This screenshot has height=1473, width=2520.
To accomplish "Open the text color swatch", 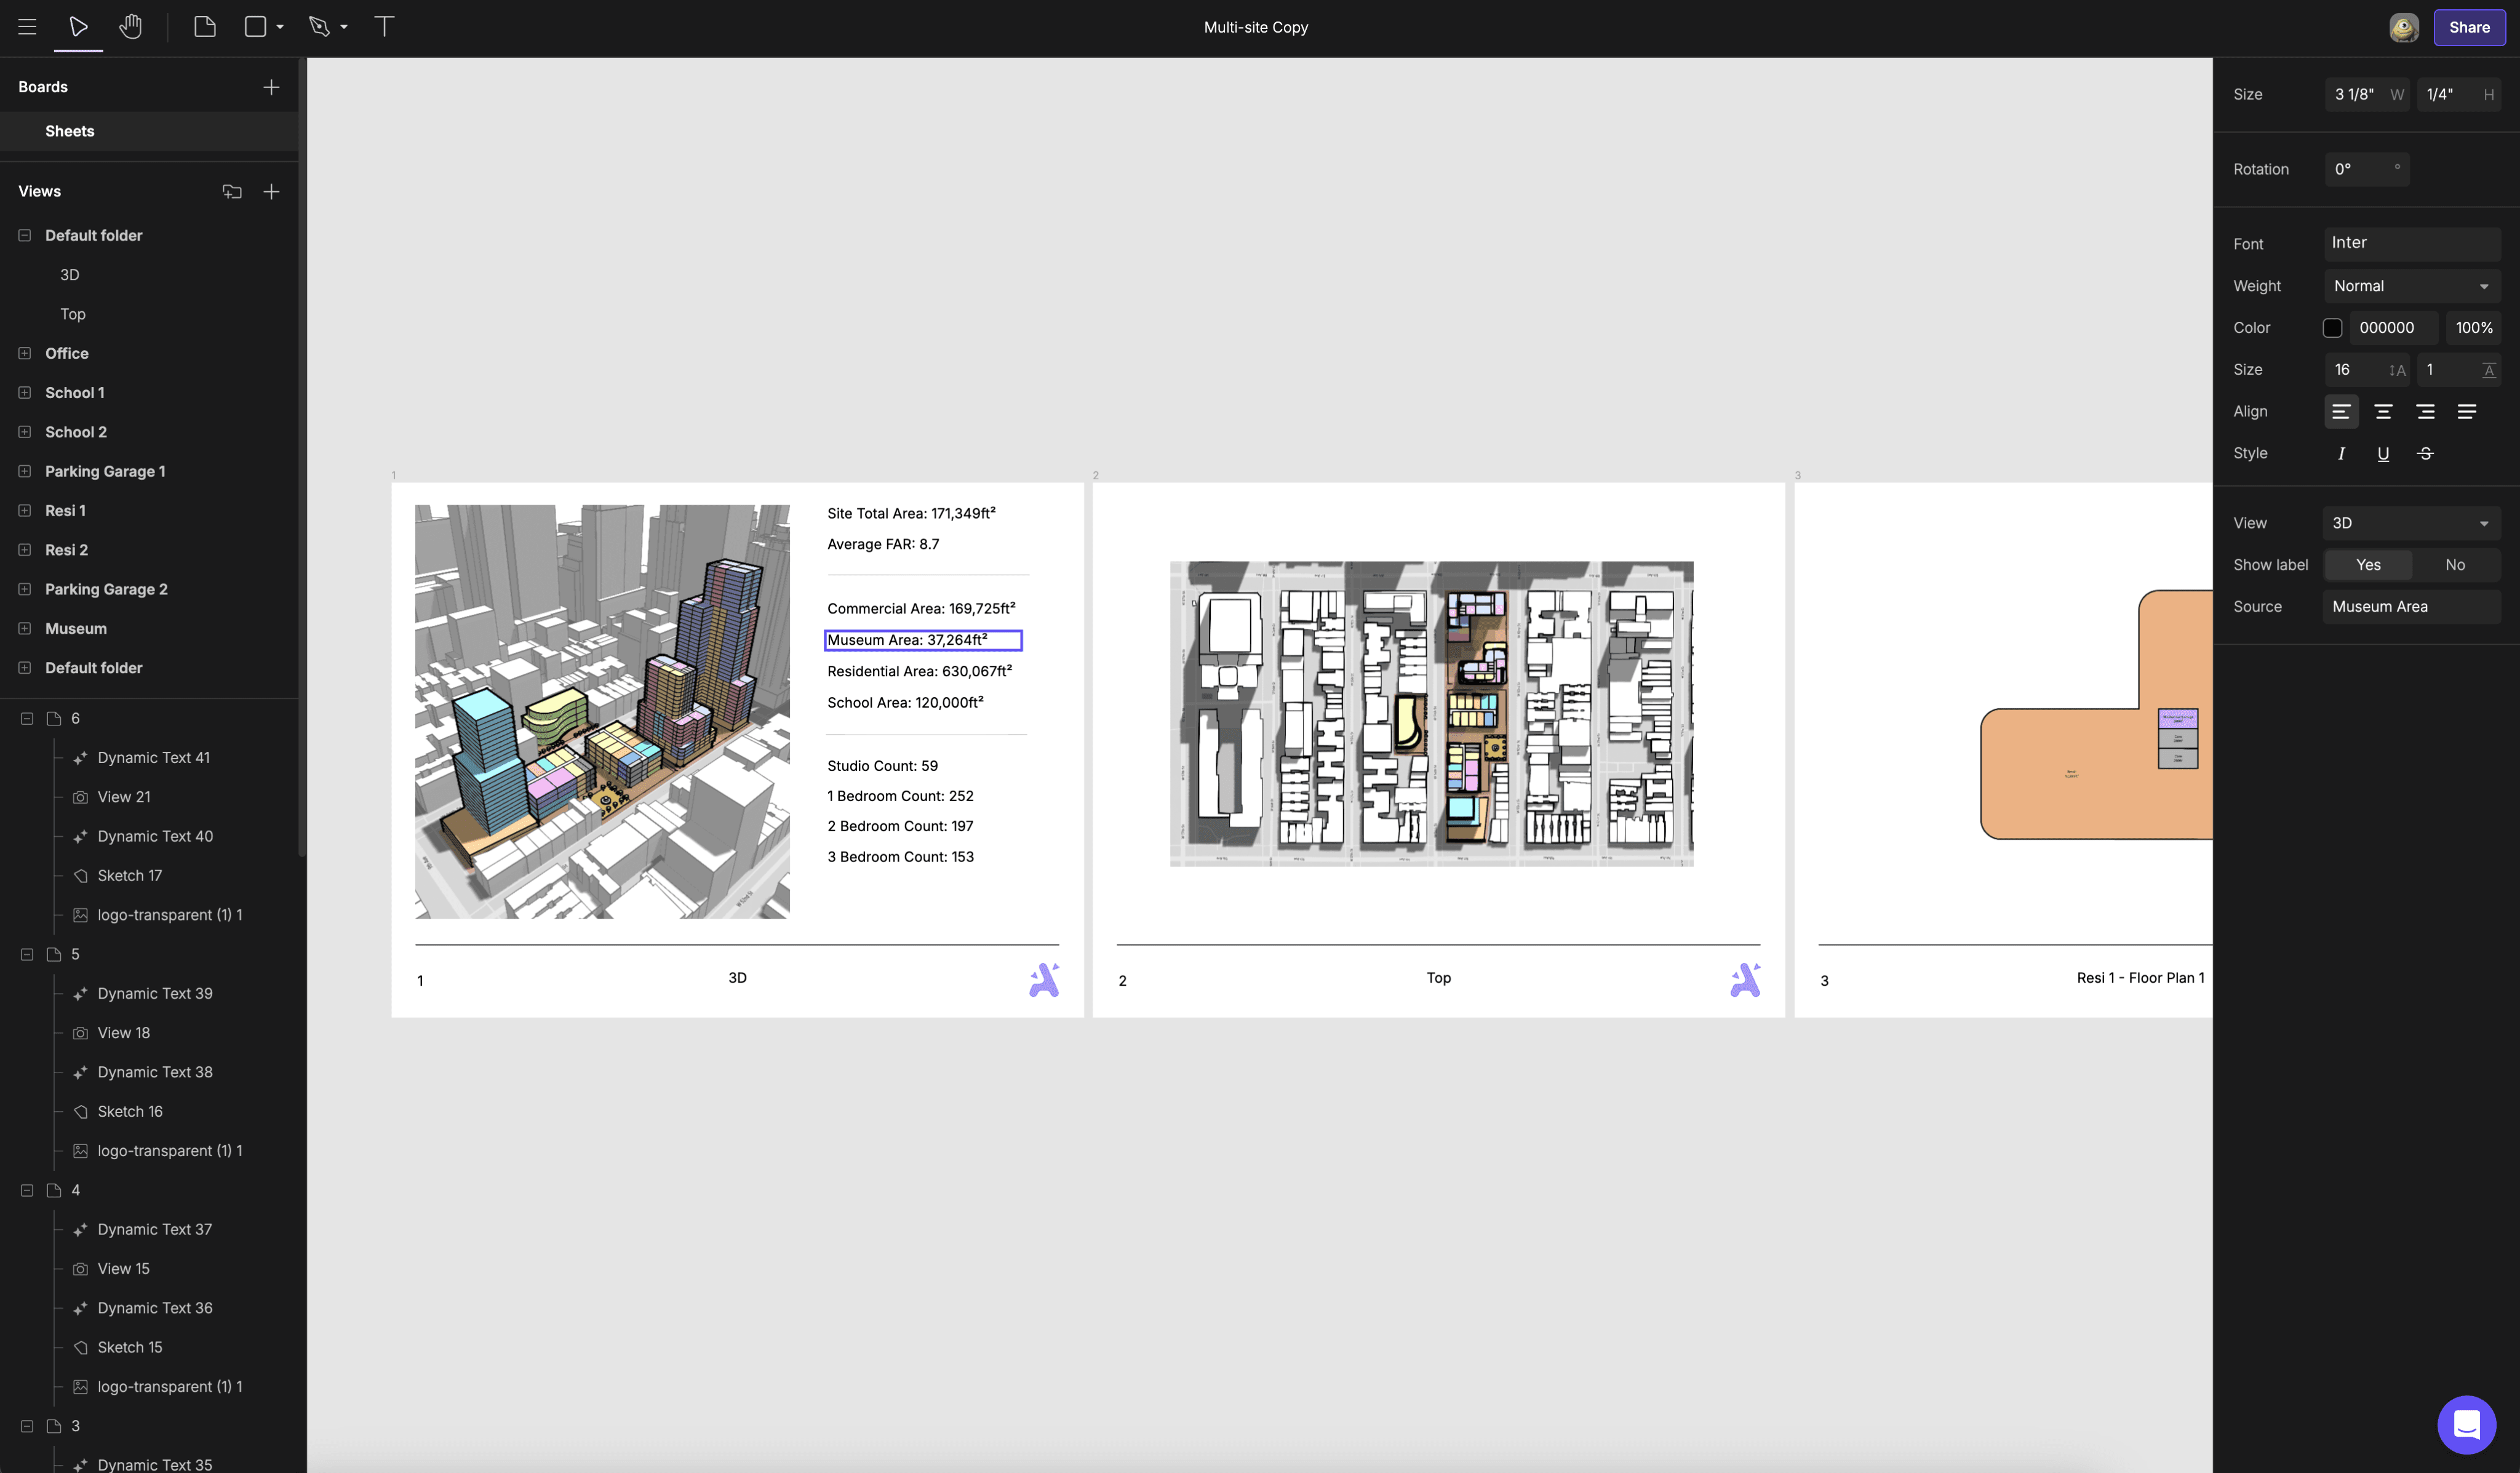I will click(2332, 328).
